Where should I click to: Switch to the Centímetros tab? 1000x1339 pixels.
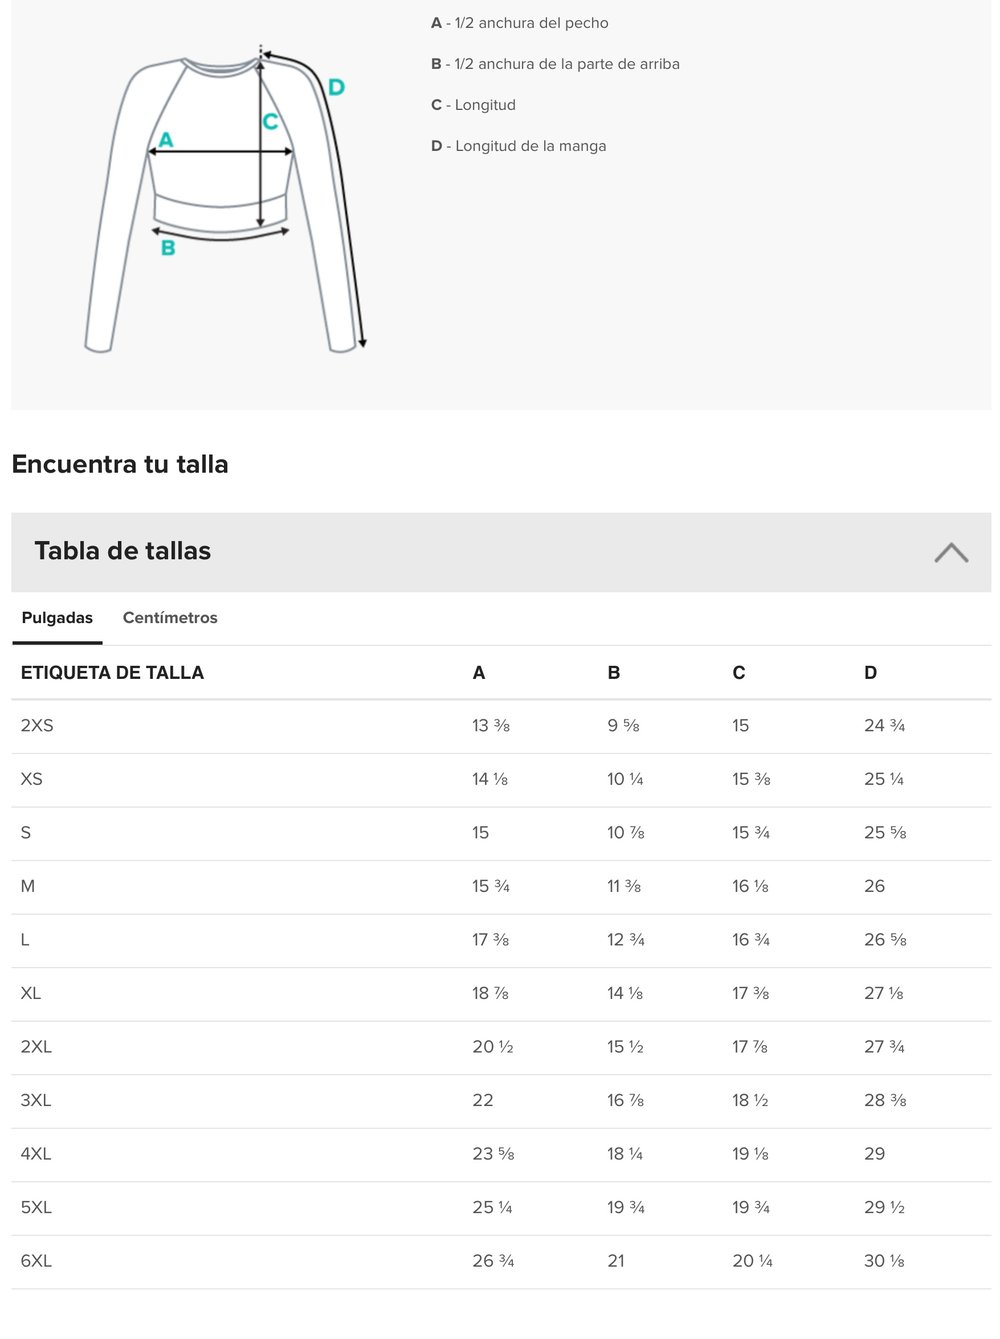[170, 618]
